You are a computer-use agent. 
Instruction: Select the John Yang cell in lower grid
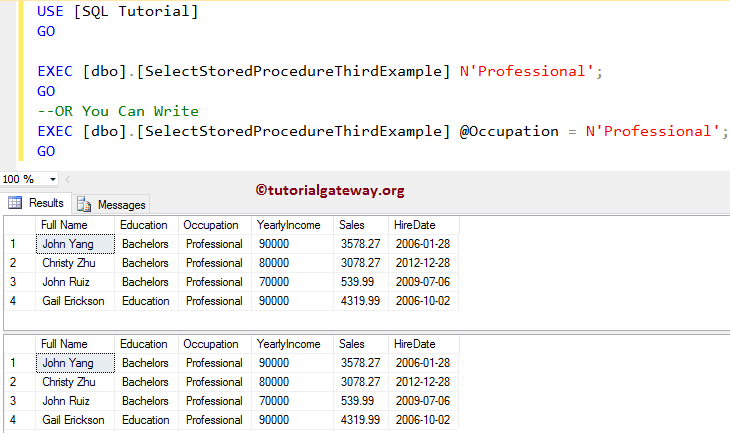[x=75, y=363]
